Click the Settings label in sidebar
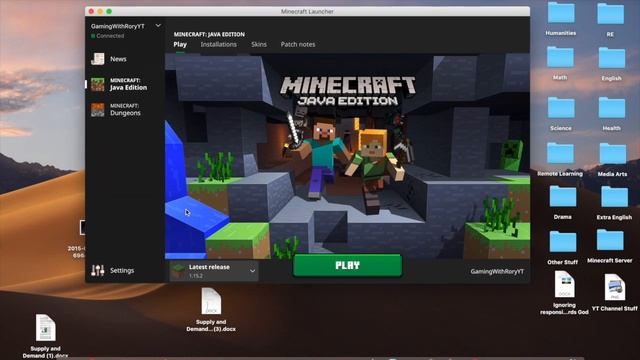 (122, 270)
